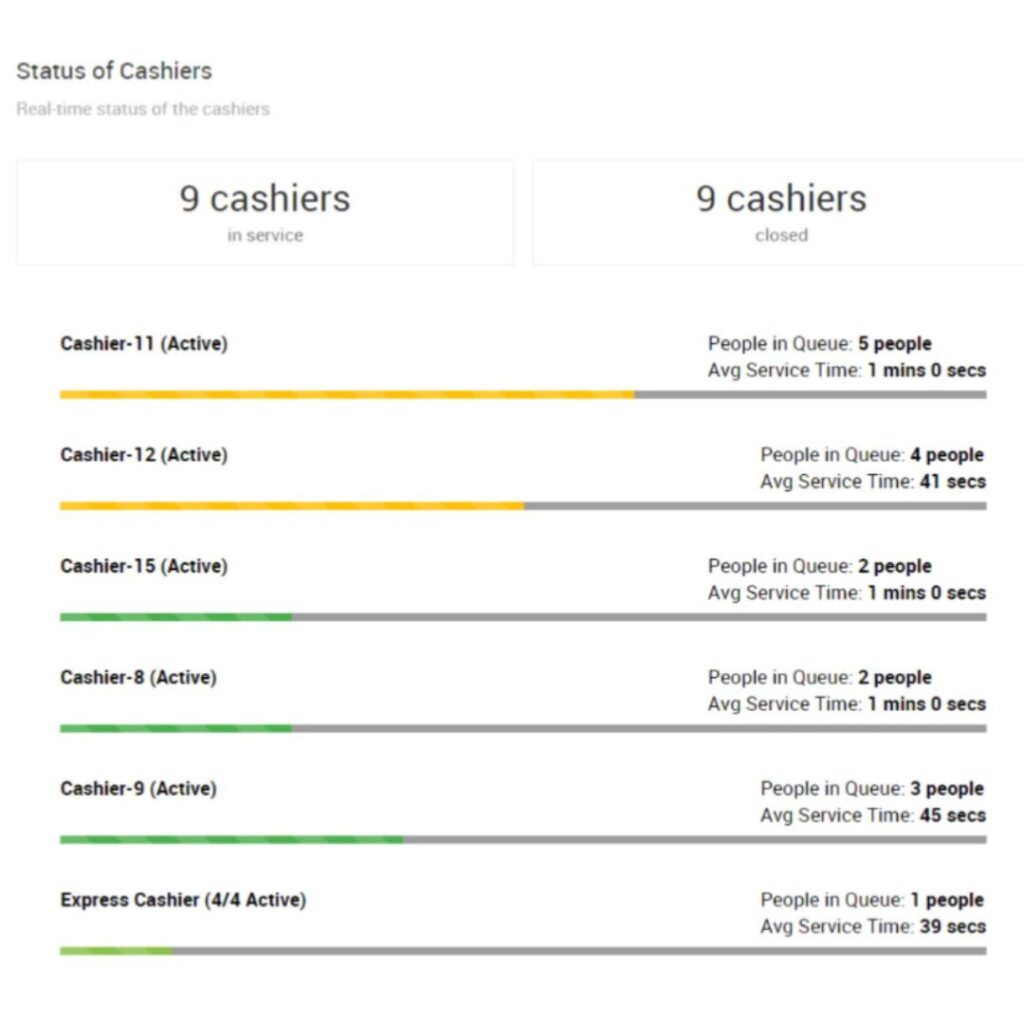Select the 9 cashiers in service card
1024x1024 pixels.
click(x=265, y=211)
